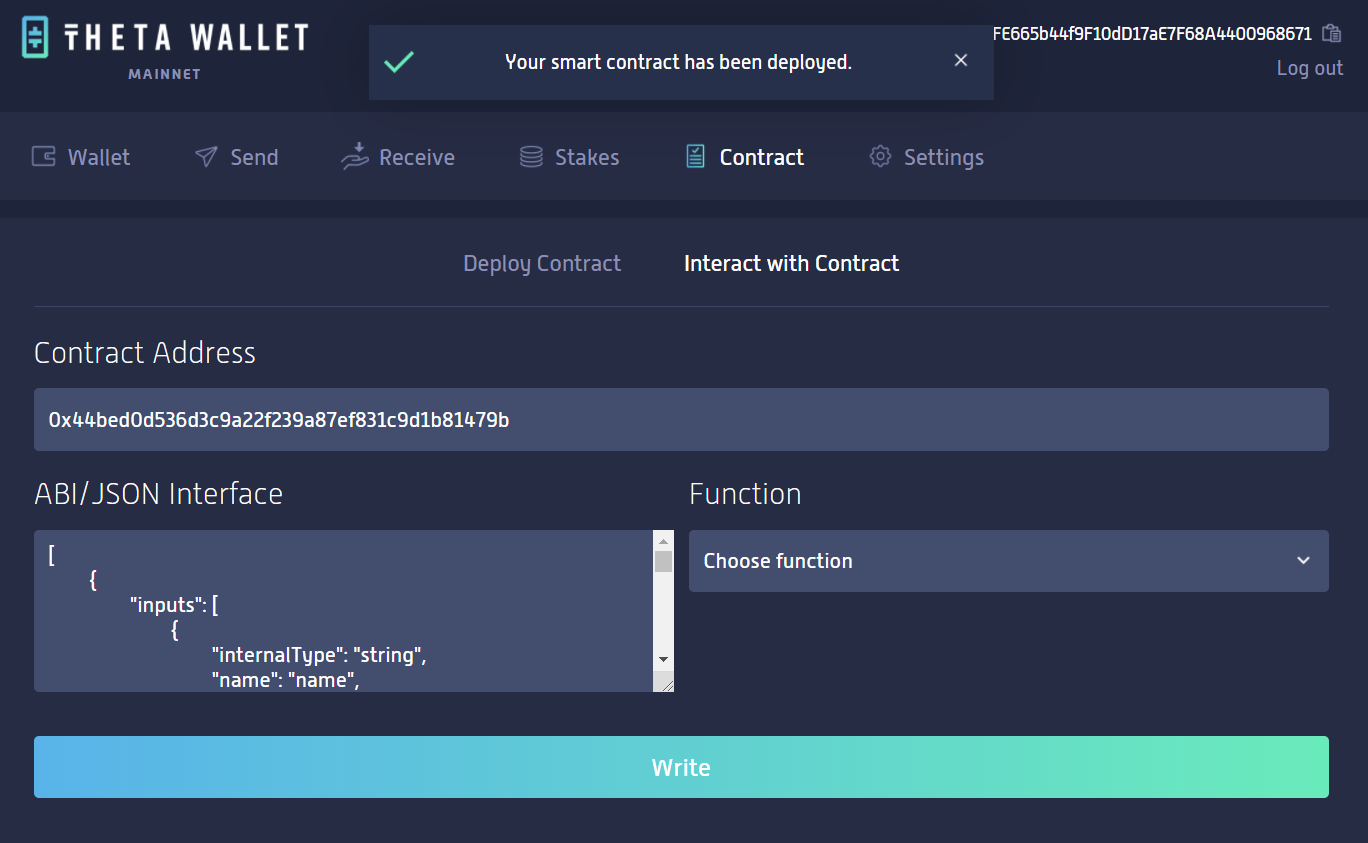Click the "name": "name" line in ABI
1368x843 pixels.
pos(285,681)
